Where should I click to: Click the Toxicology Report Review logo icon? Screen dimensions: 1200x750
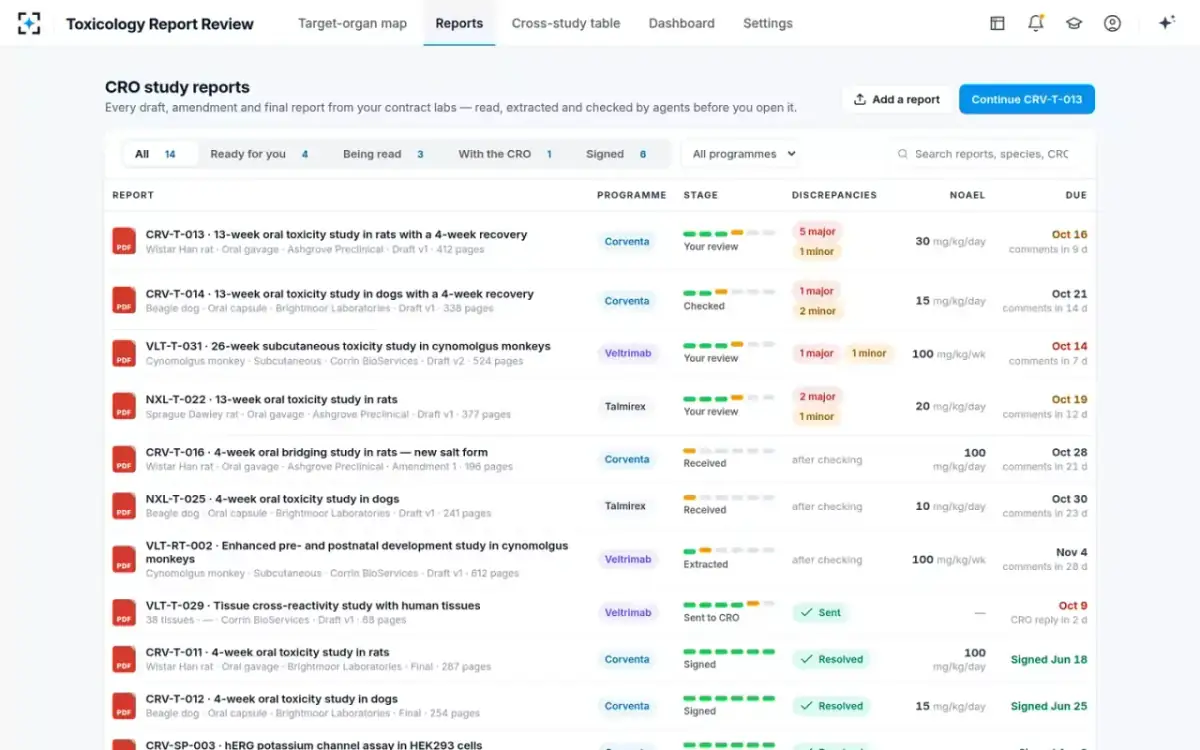click(29, 23)
